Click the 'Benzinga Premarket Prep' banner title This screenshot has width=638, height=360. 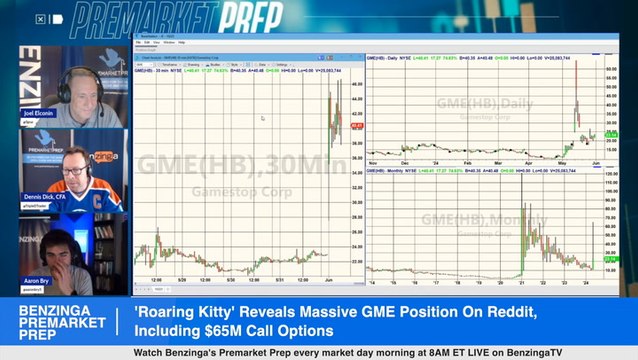[x=62, y=323]
